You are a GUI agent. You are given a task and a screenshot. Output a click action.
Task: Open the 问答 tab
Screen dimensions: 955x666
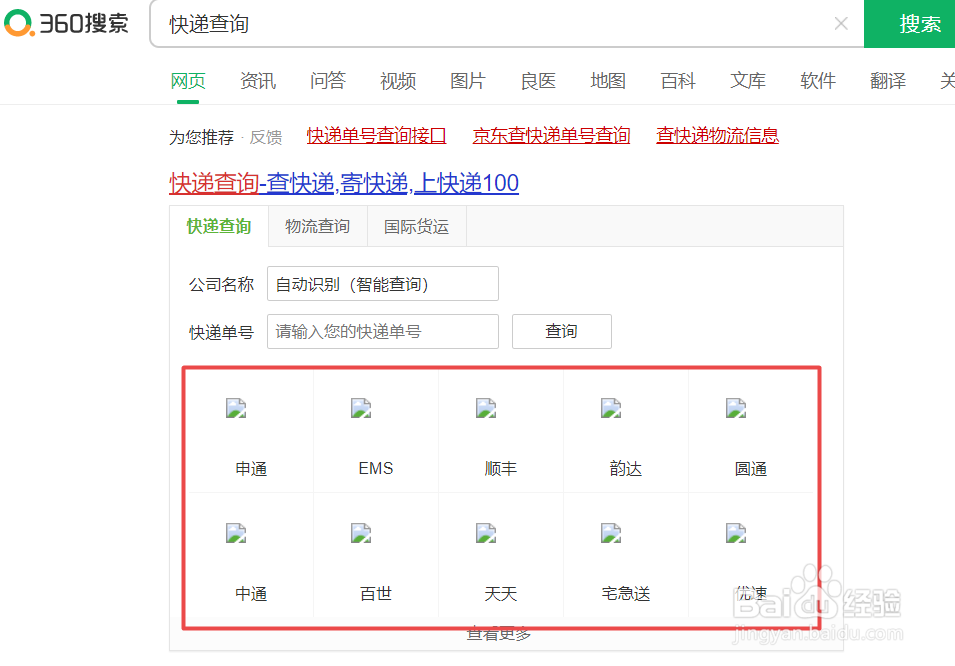point(328,80)
